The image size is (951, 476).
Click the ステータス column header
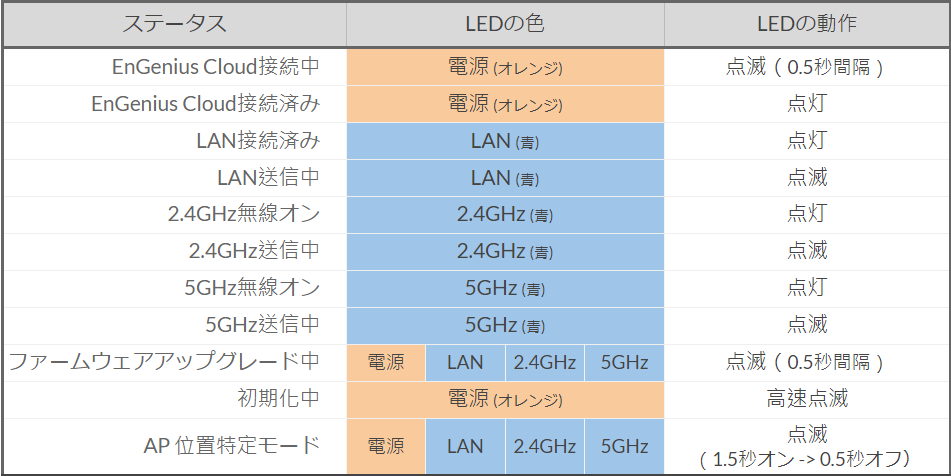click(174, 24)
